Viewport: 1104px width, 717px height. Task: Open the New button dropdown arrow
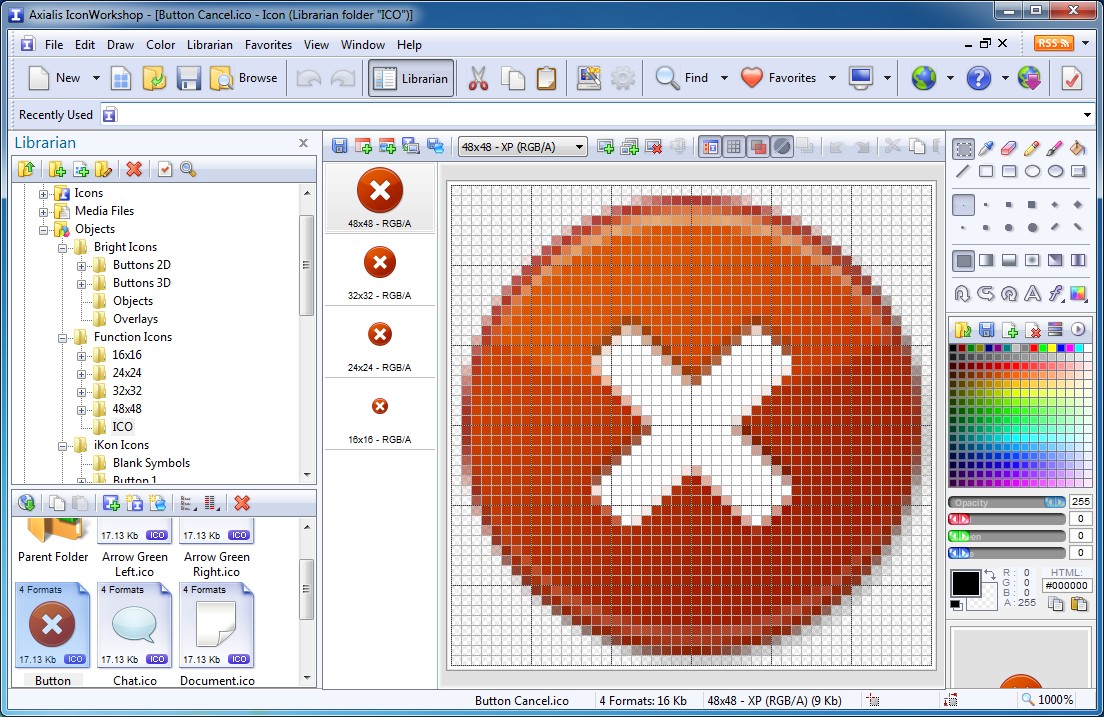(96, 78)
